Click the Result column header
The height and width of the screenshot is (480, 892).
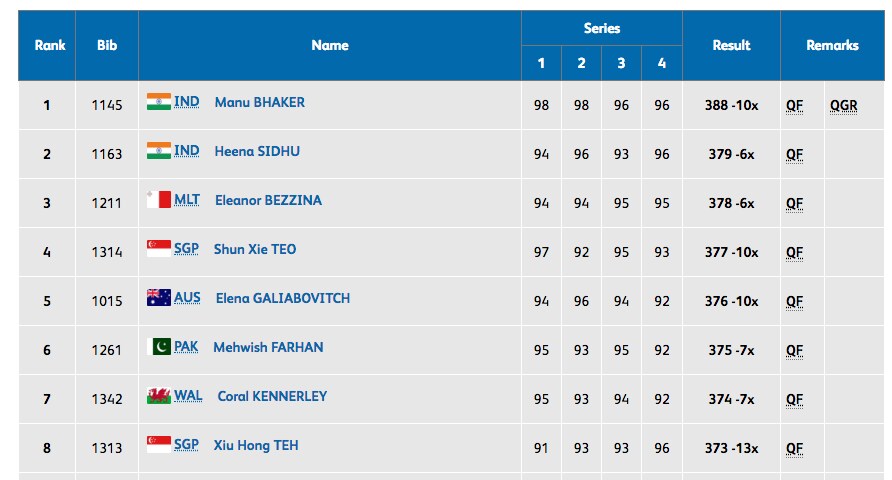tap(731, 45)
